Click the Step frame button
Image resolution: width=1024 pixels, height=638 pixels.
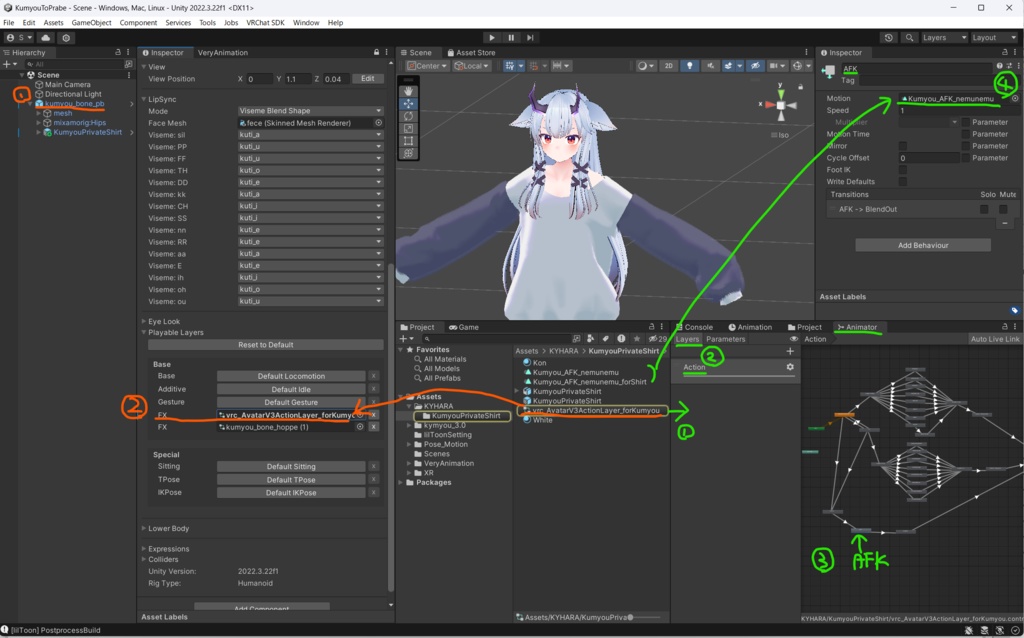pos(530,38)
